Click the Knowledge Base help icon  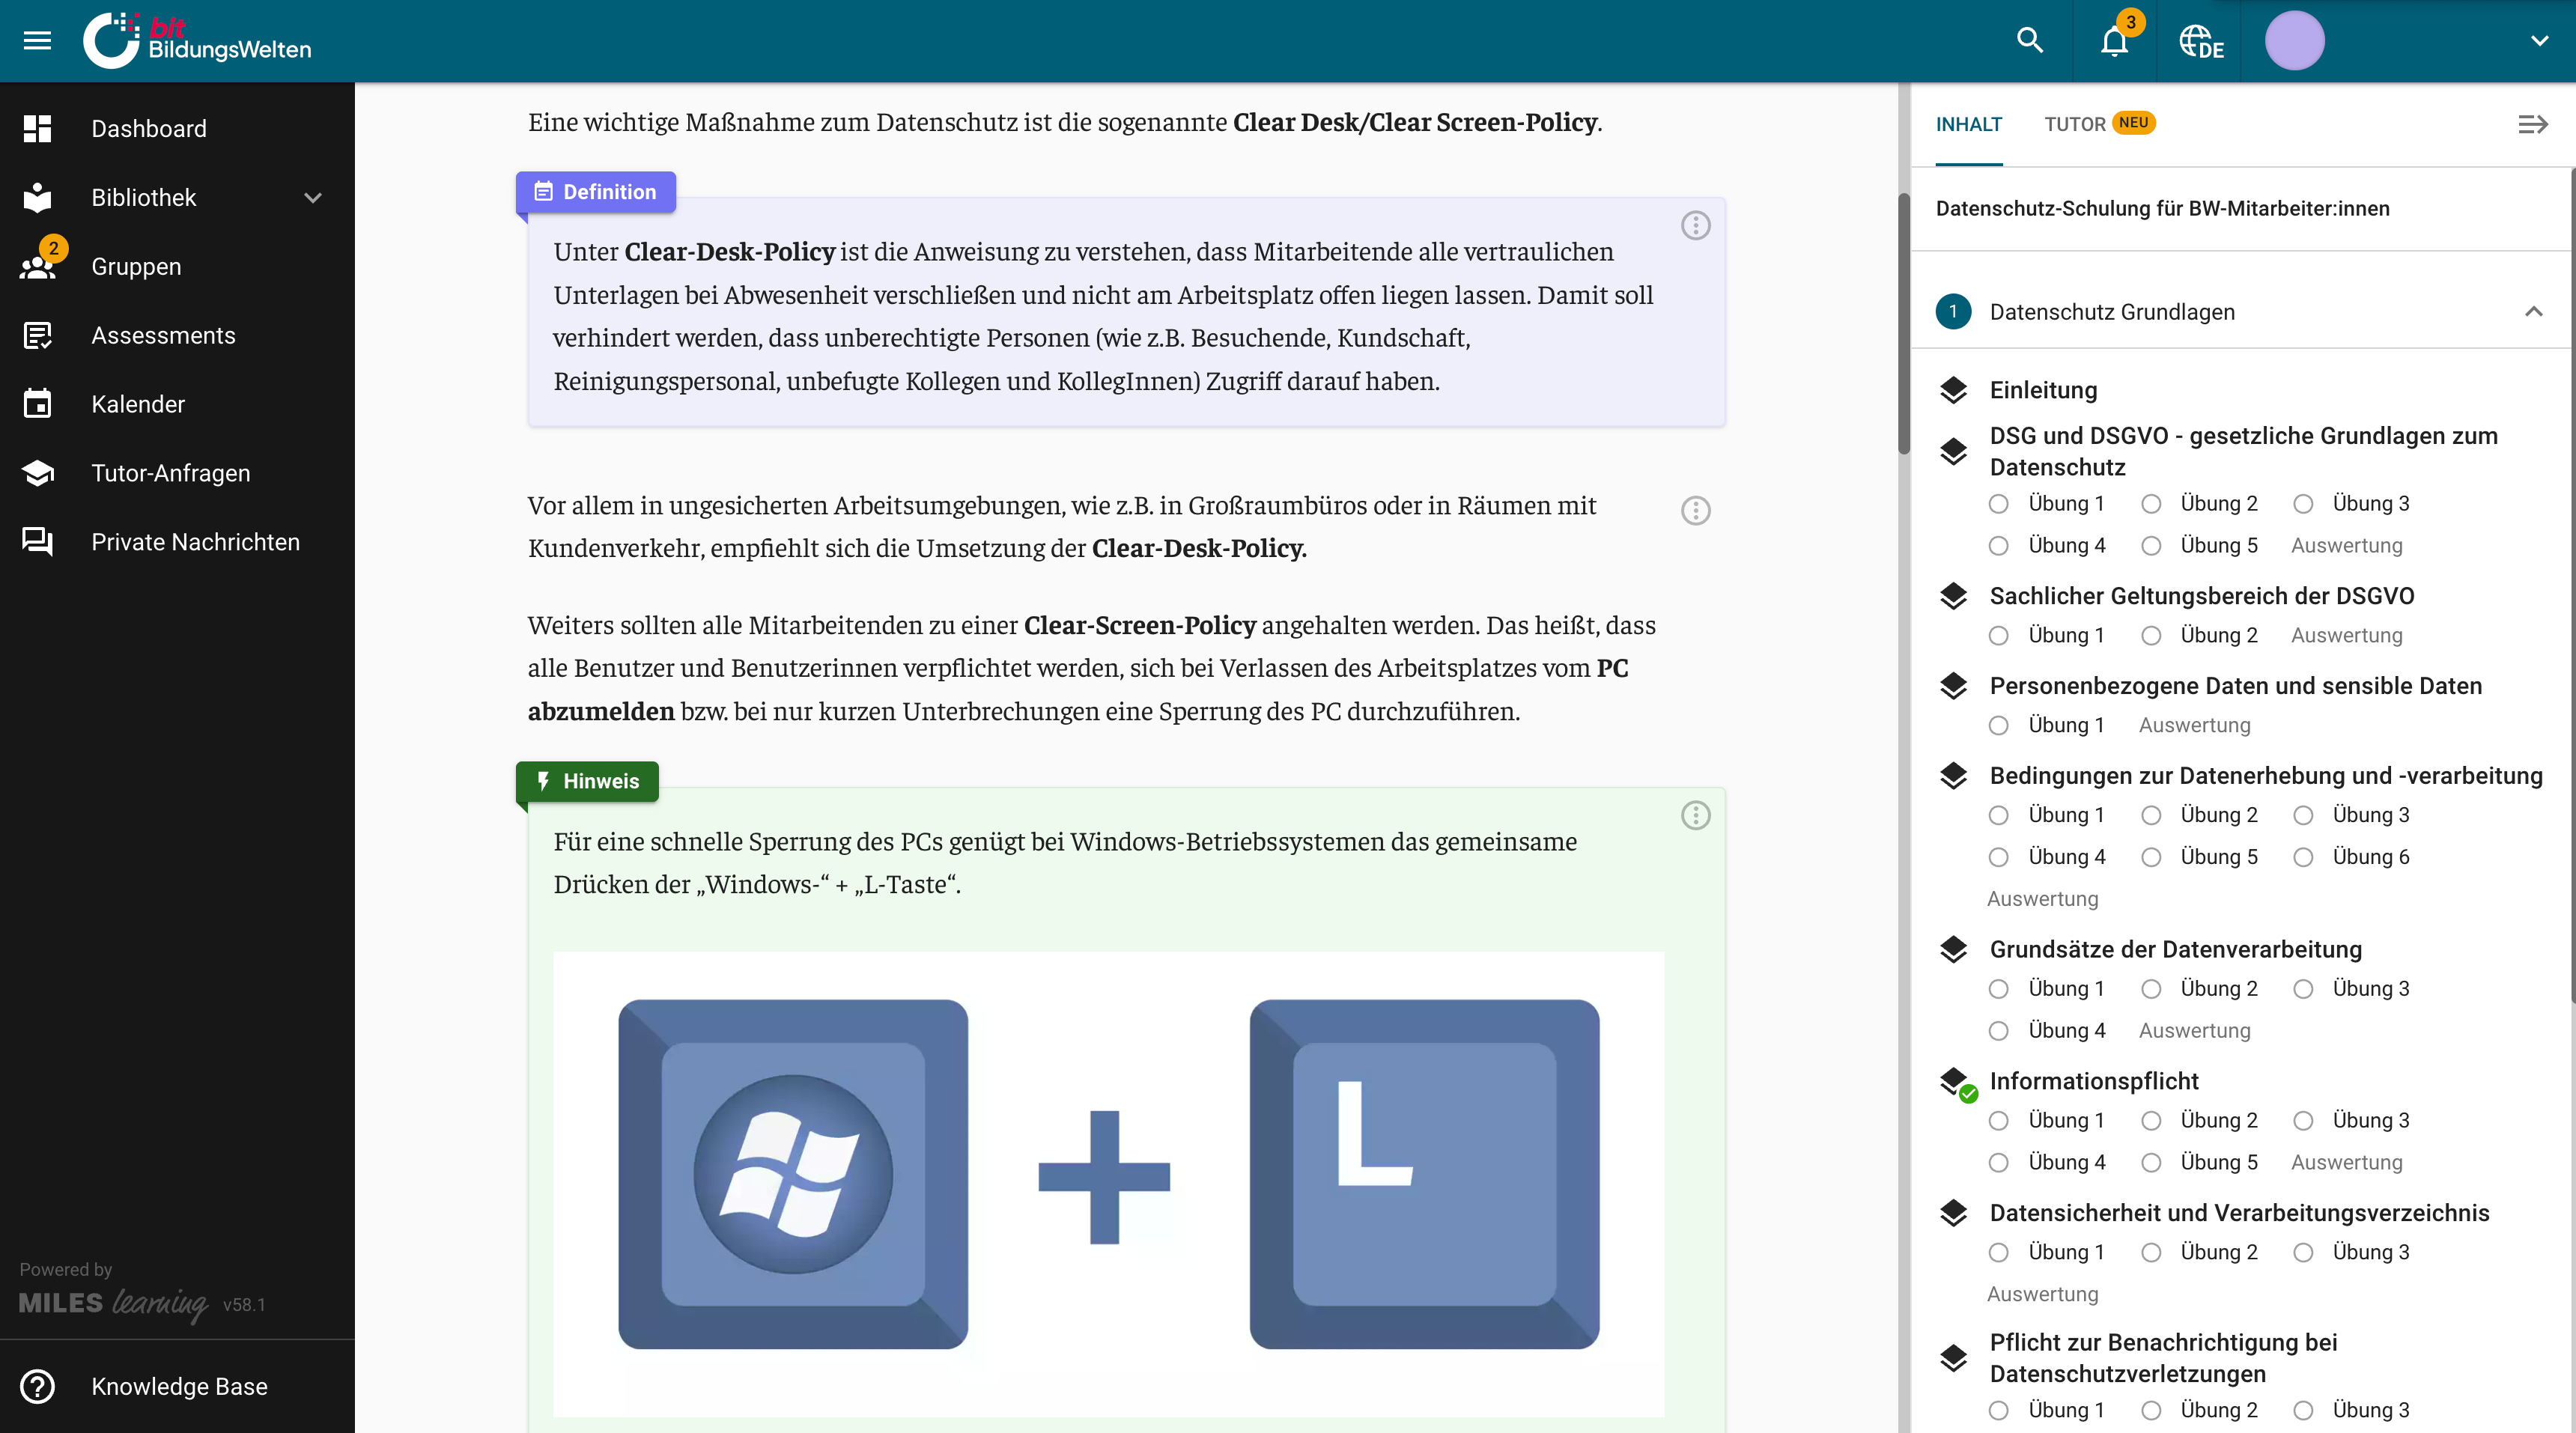tap(38, 1386)
